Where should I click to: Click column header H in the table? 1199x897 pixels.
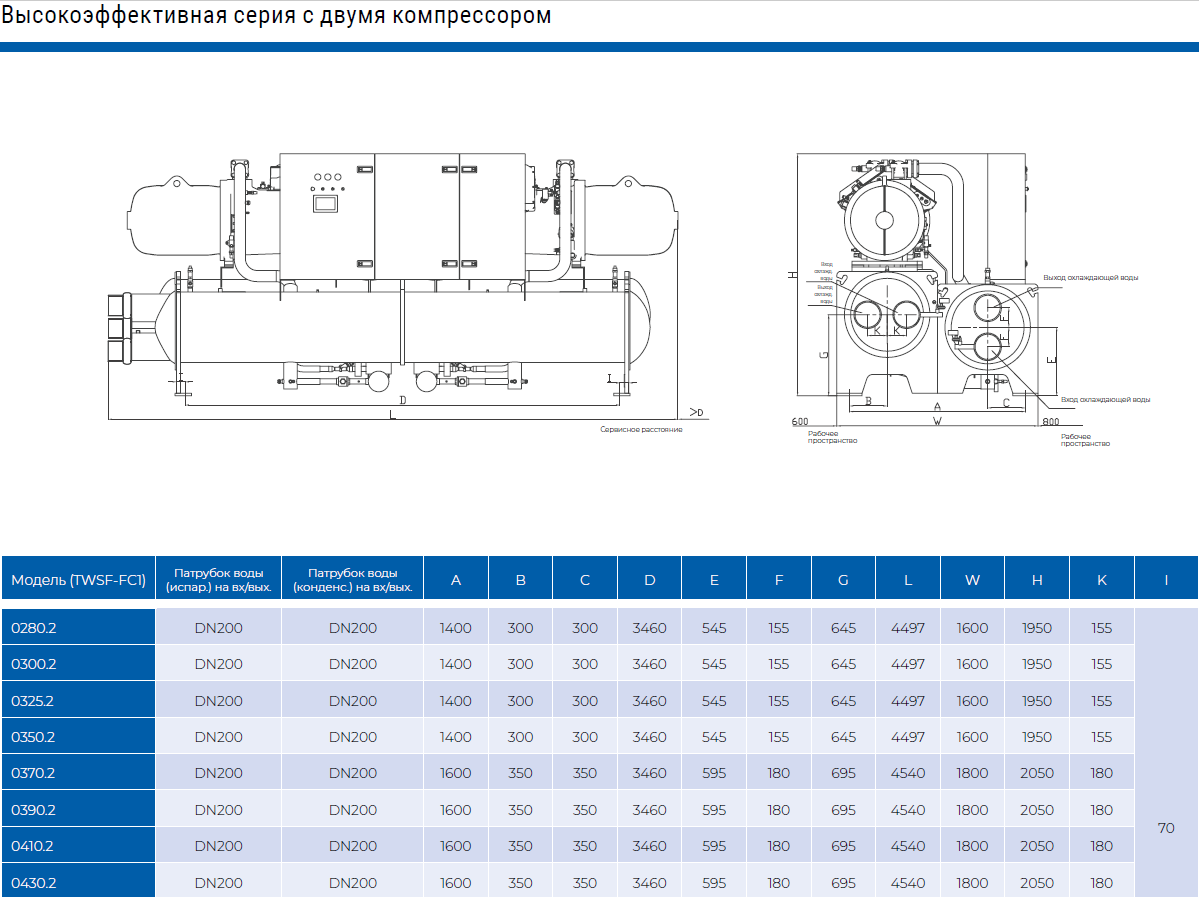tap(1037, 580)
